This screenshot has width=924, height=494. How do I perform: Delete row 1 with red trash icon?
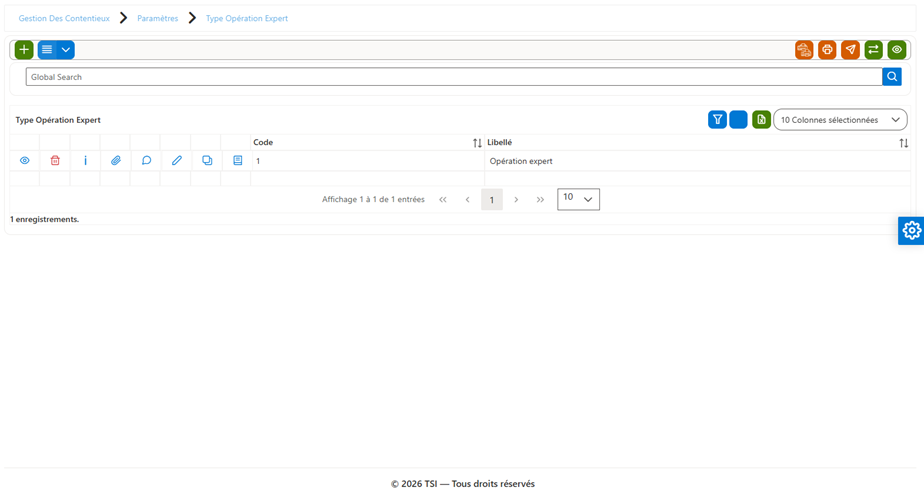[55, 160]
